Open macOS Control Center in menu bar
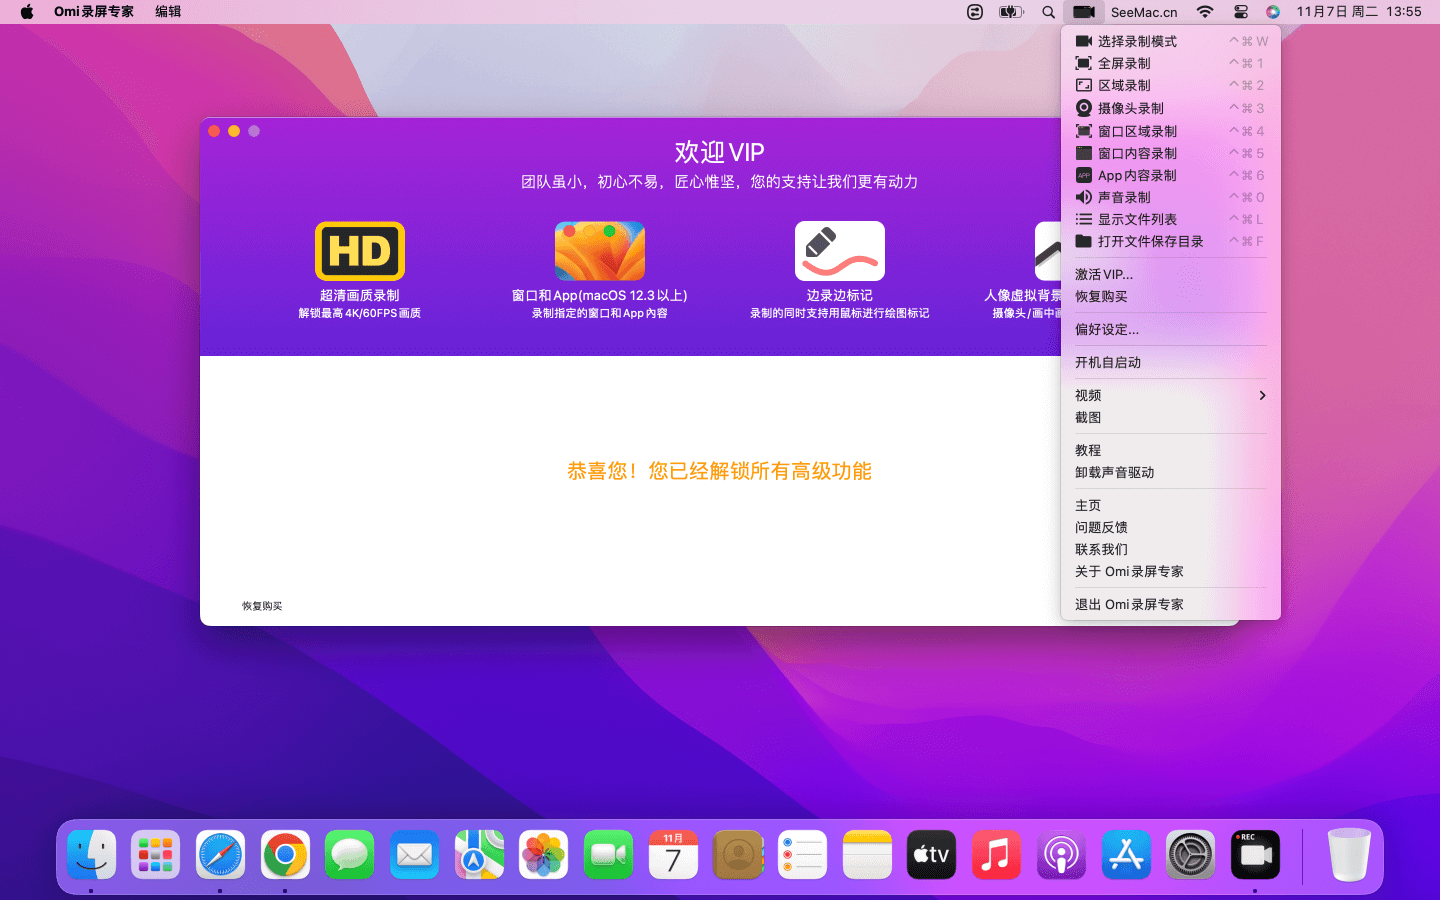 click(1240, 12)
